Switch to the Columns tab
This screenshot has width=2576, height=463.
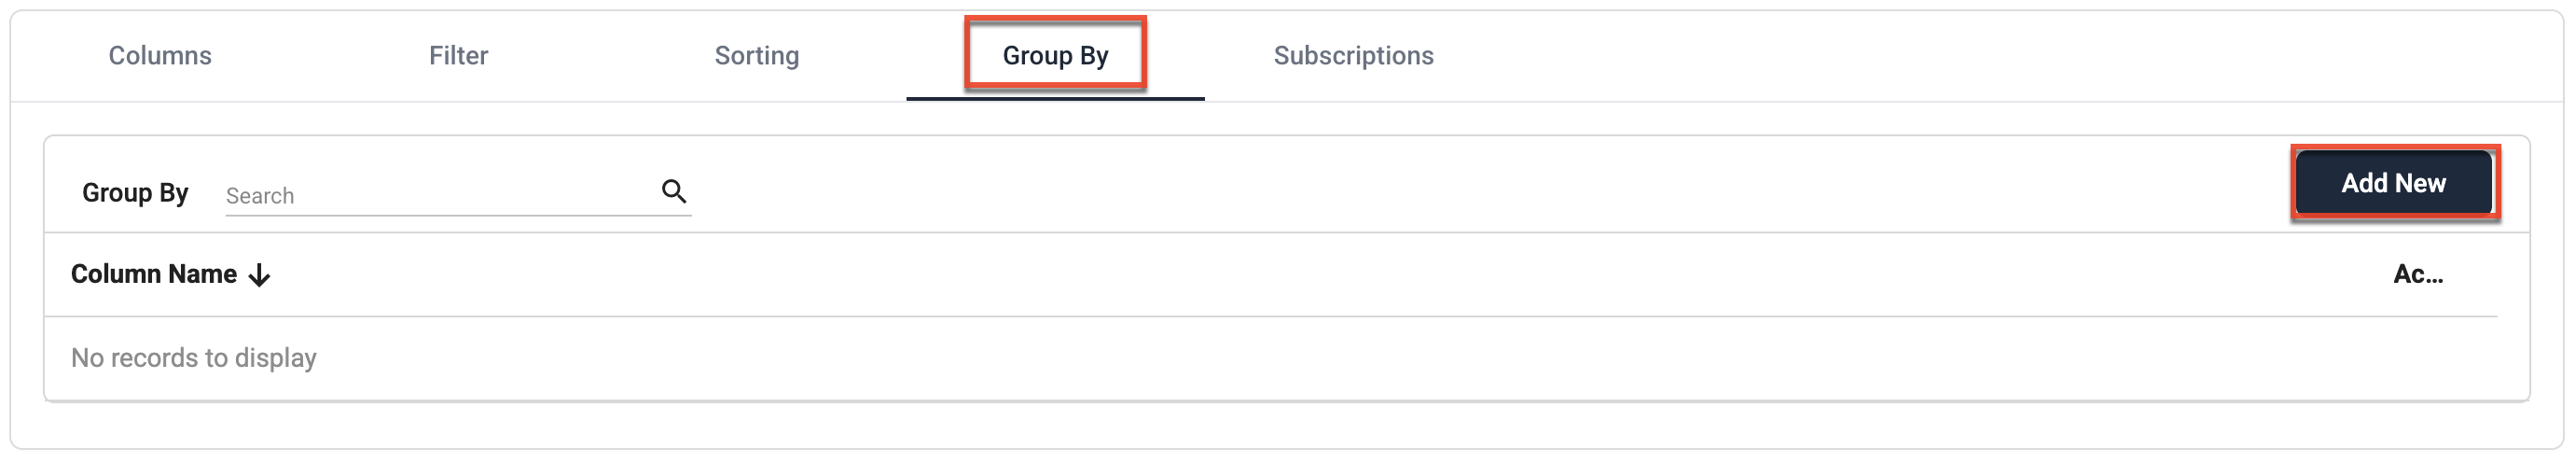point(160,56)
